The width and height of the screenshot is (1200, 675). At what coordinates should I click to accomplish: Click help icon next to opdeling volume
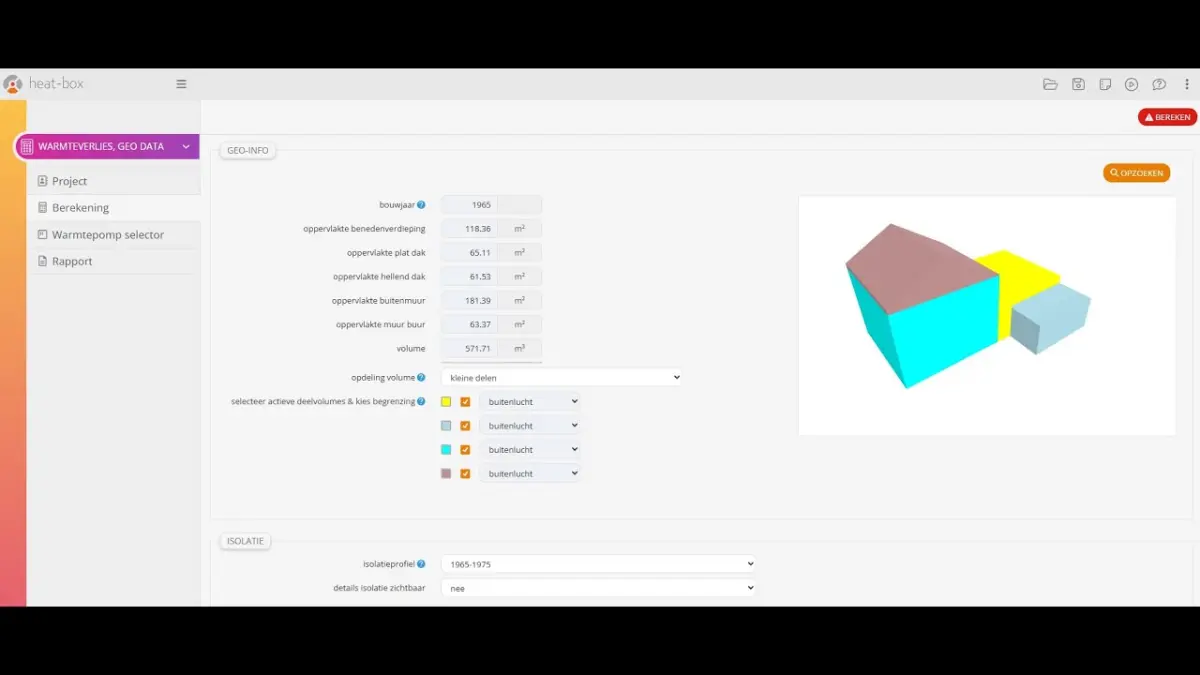[x=421, y=378]
